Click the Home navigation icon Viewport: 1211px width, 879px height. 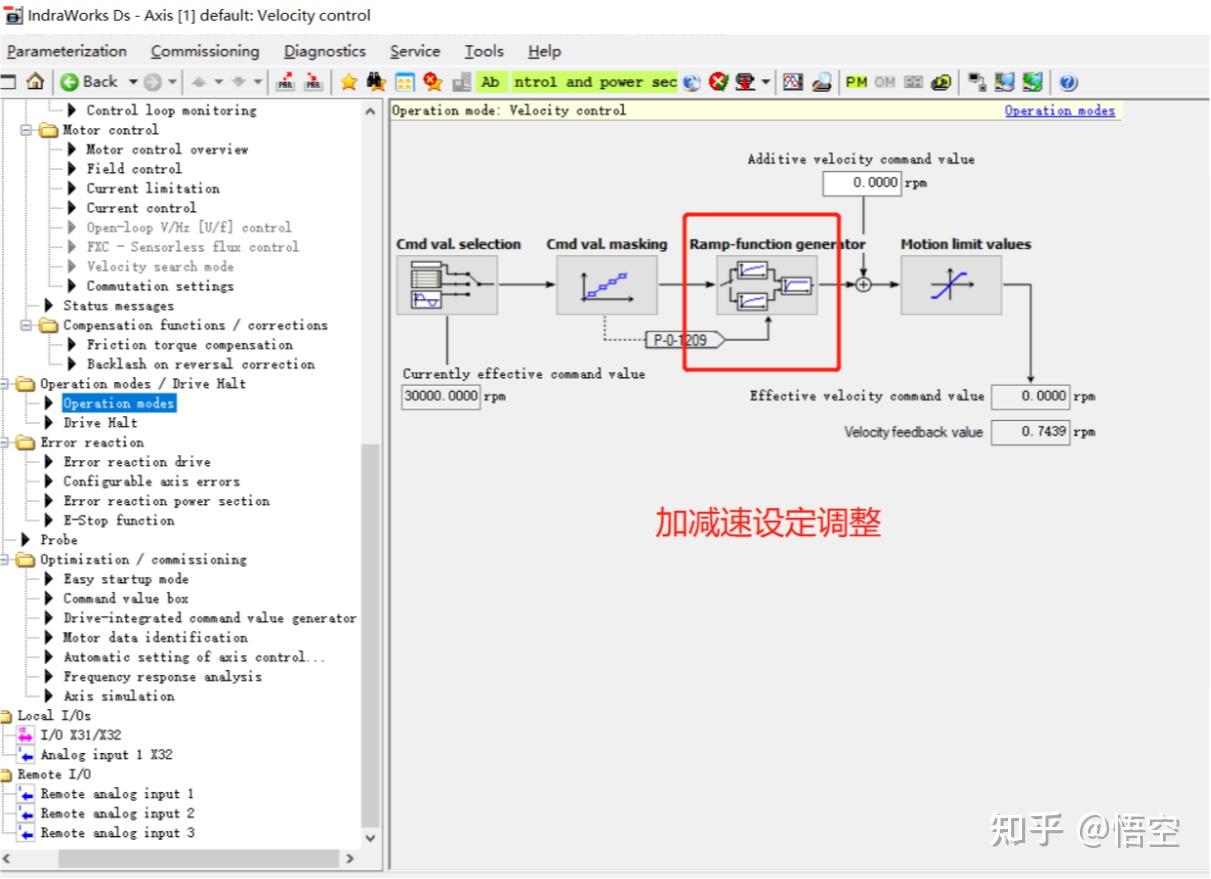point(36,83)
